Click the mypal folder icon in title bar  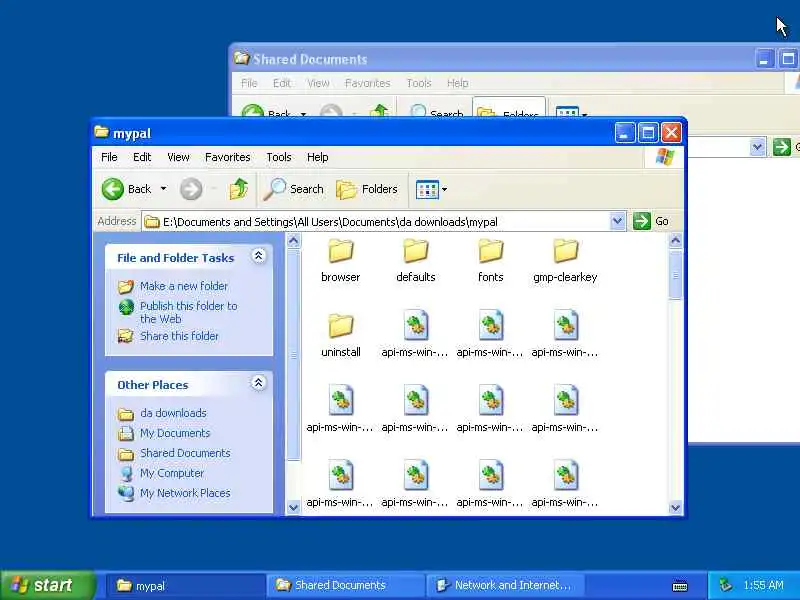(102, 133)
